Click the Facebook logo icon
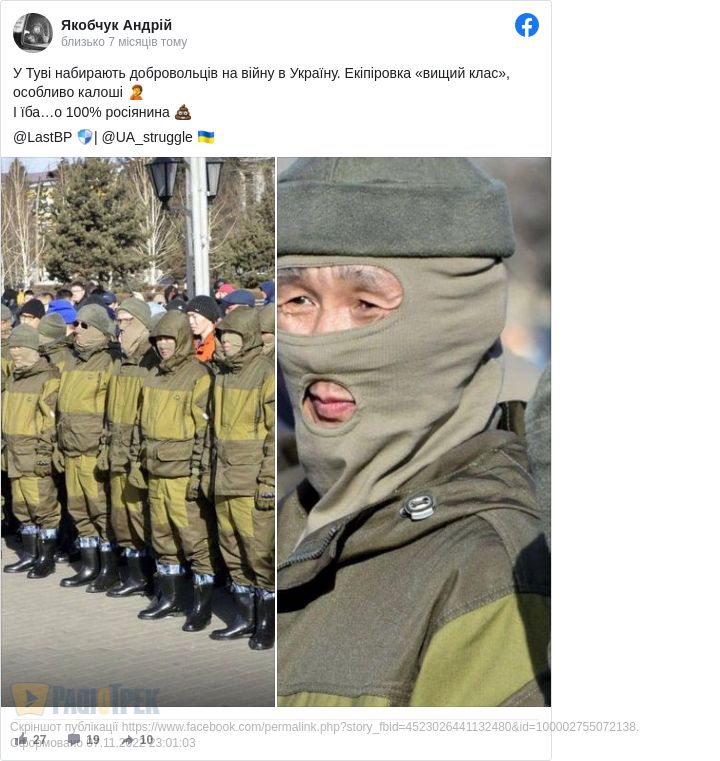 (526, 25)
